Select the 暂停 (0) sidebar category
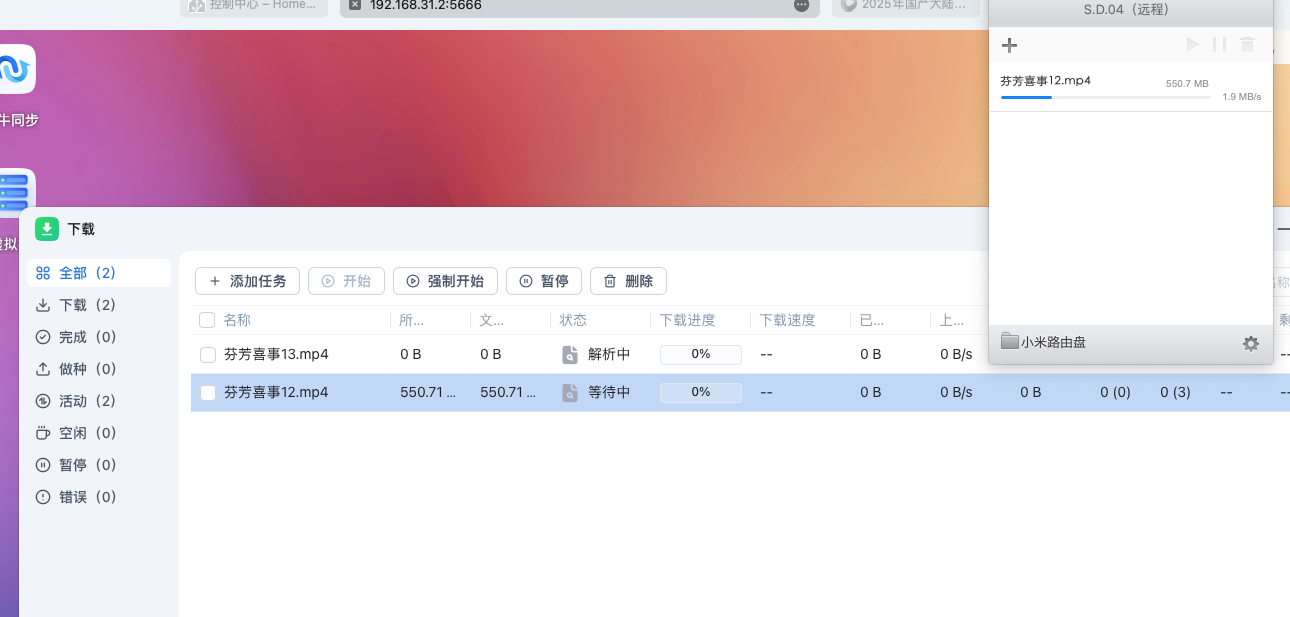 point(99,465)
